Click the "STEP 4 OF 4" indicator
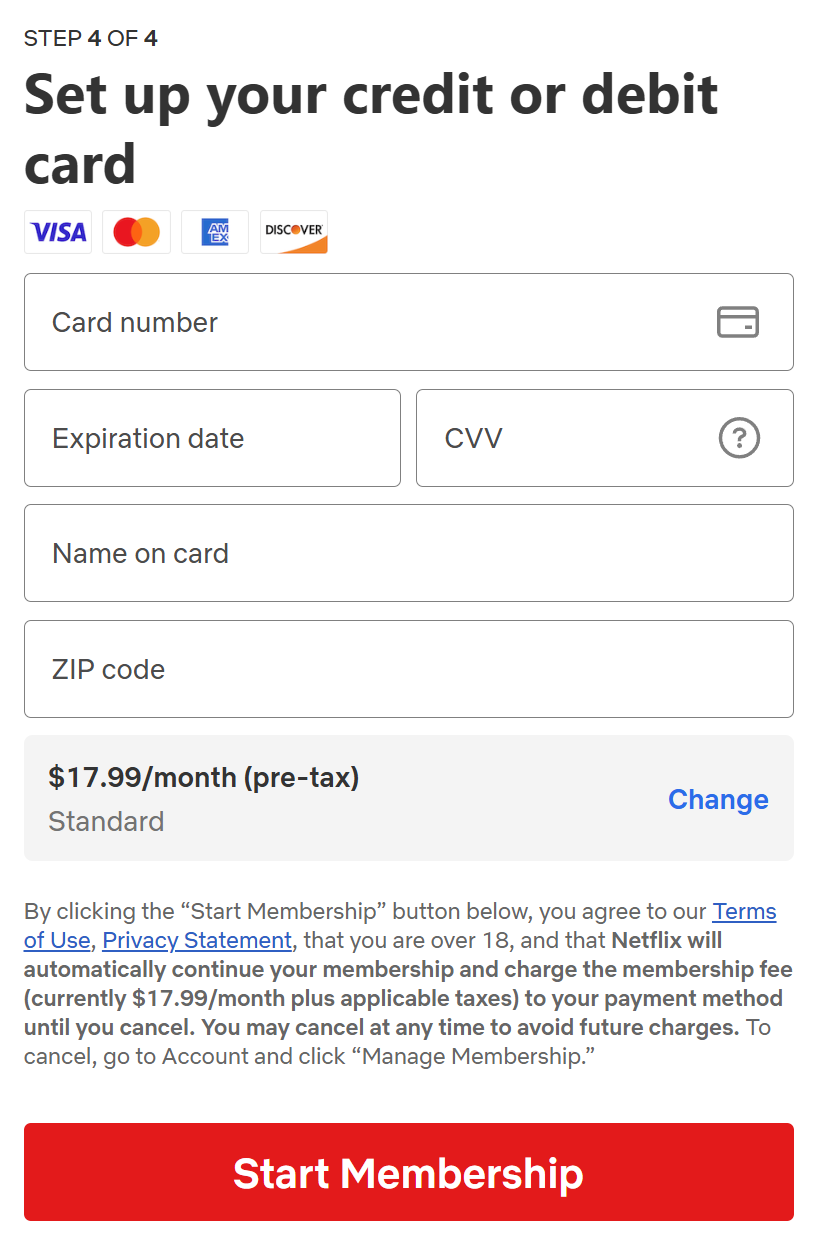The height and width of the screenshot is (1243, 831). [90, 39]
